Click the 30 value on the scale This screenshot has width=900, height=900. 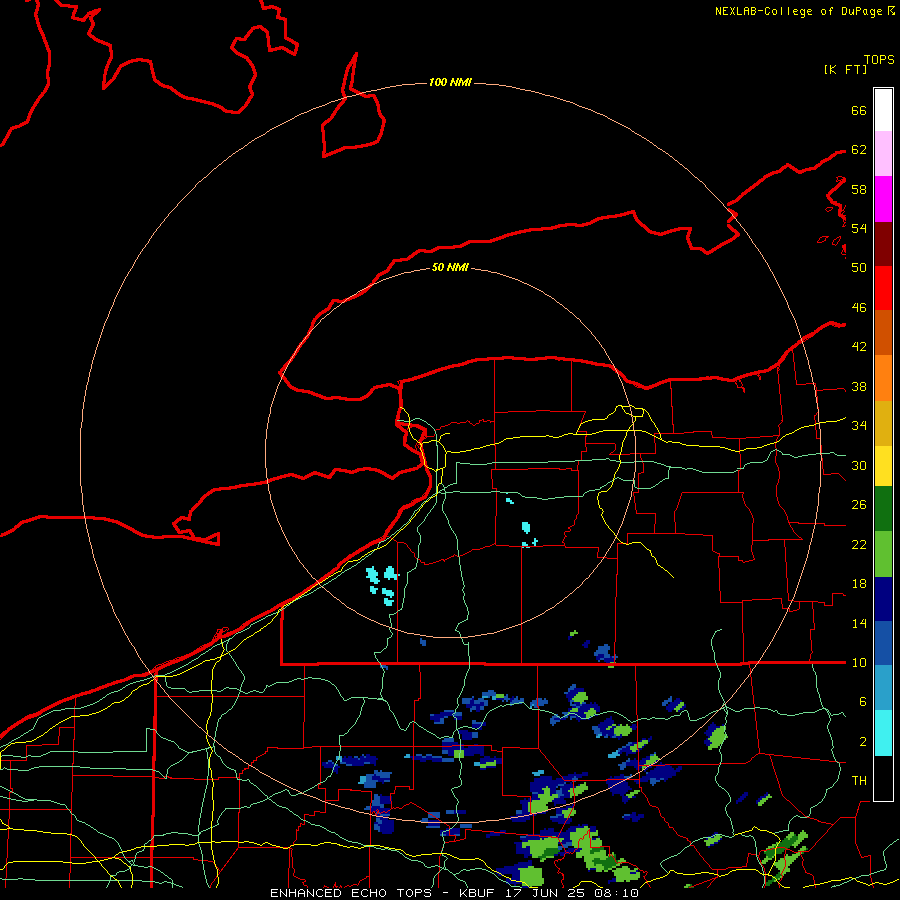click(859, 465)
